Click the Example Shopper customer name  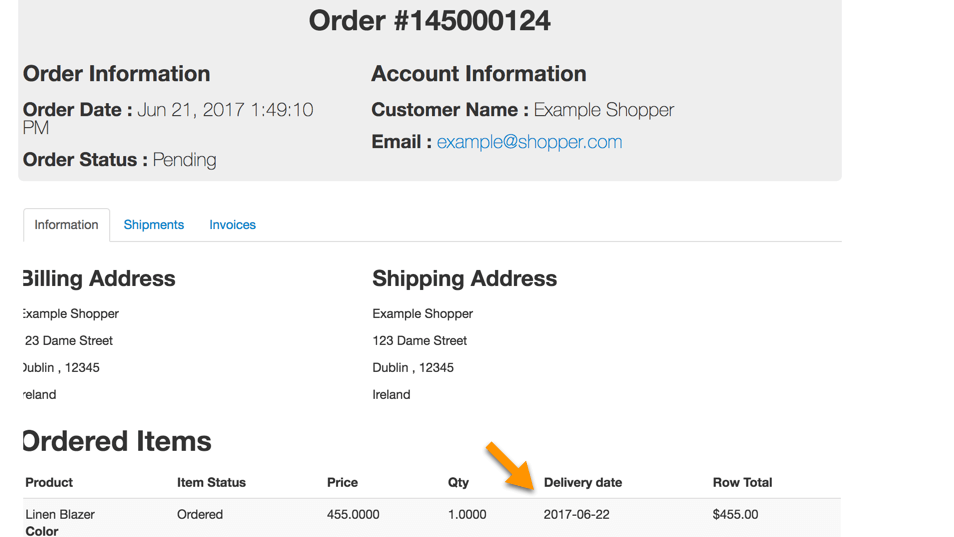coord(603,110)
